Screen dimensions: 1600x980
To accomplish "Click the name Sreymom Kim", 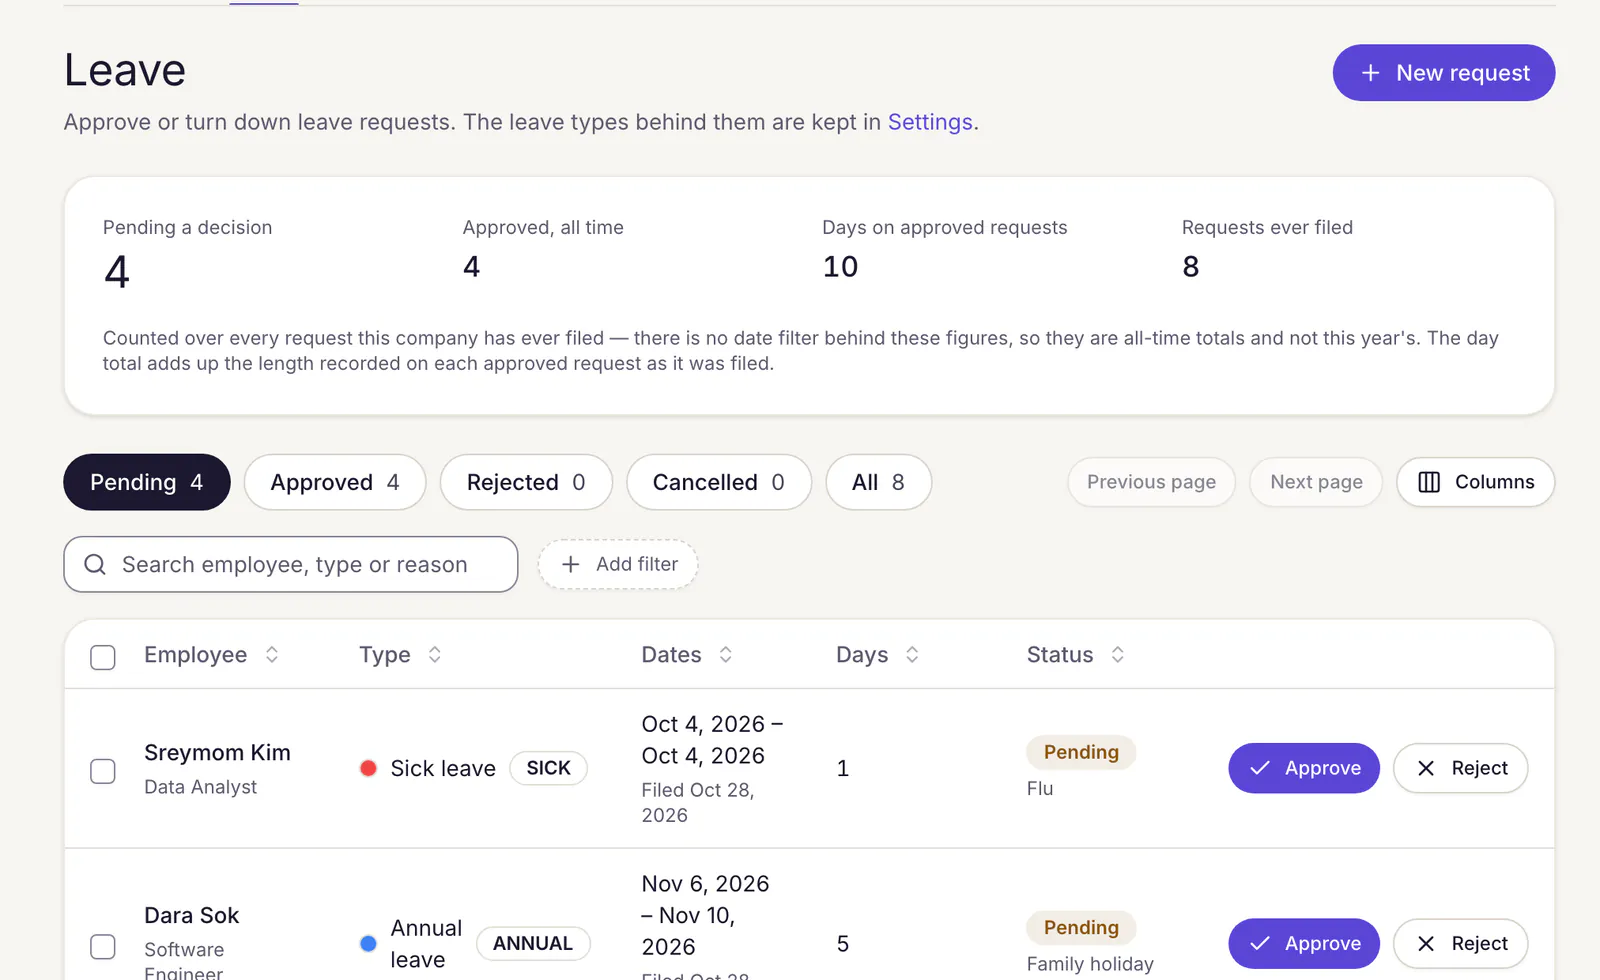I will pos(217,753).
